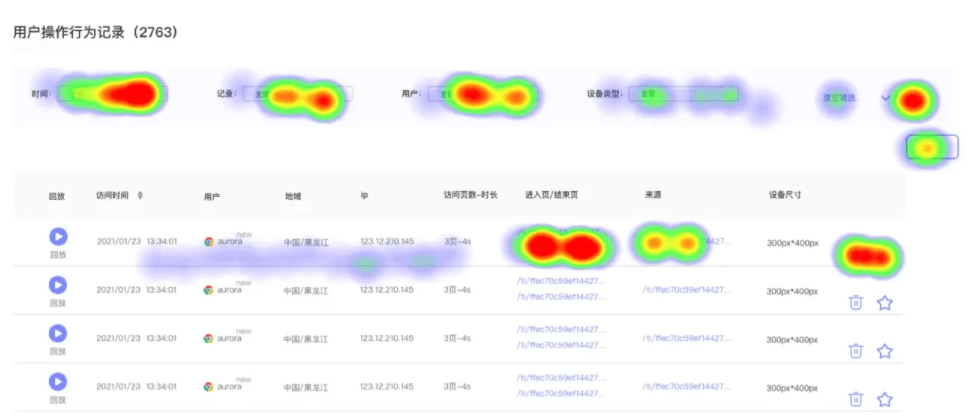The height and width of the screenshot is (416, 967).
Task: Open the second row's lower end page link
Action: [x=561, y=296]
